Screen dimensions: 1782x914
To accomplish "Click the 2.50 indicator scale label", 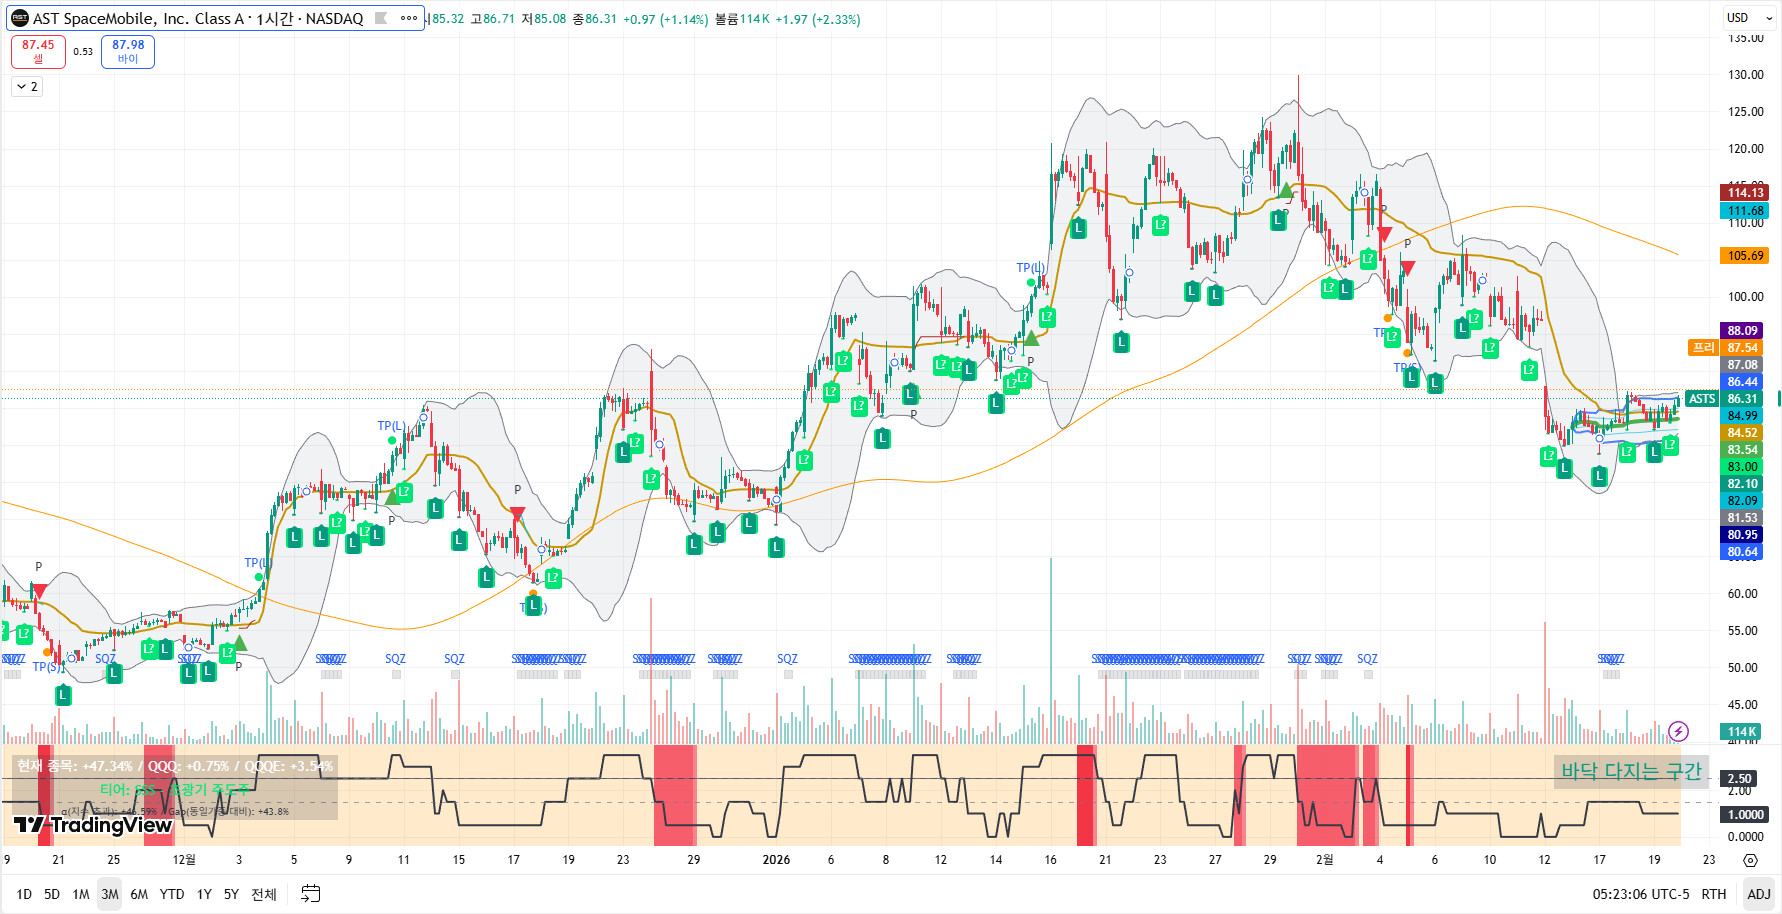I will point(1740,779).
